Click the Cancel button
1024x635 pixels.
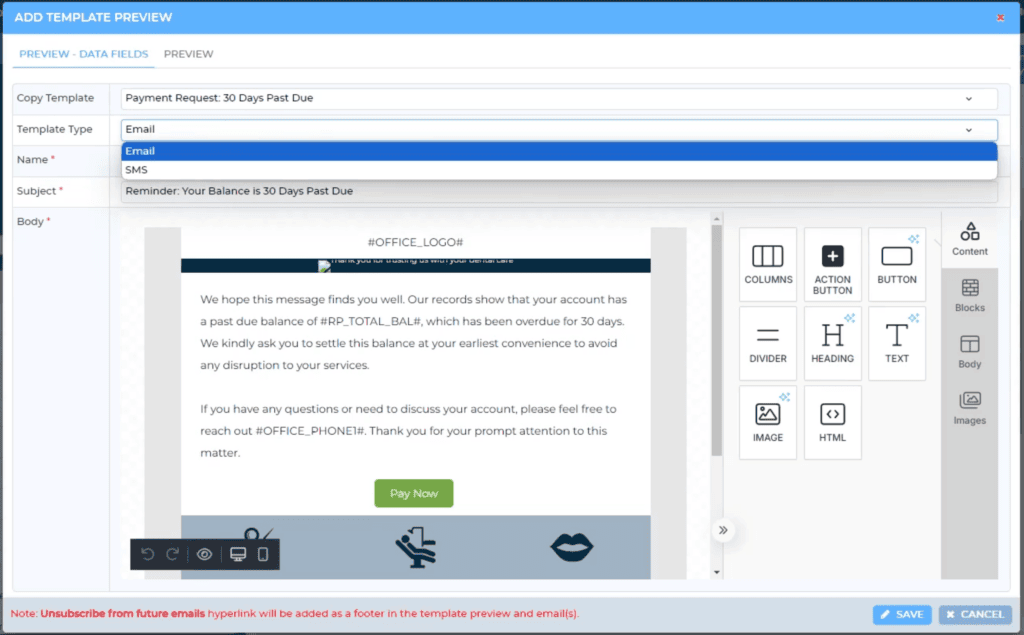(974, 614)
